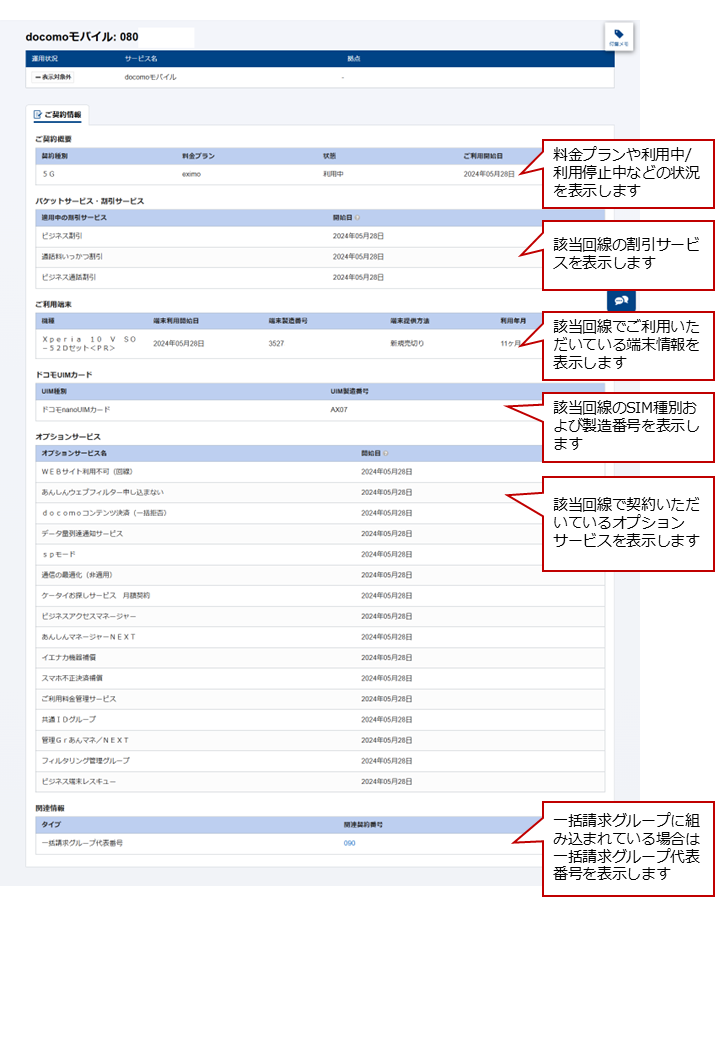Click the オプションサービス名 column header
The width and height of the screenshot is (720, 1040).
[74, 453]
